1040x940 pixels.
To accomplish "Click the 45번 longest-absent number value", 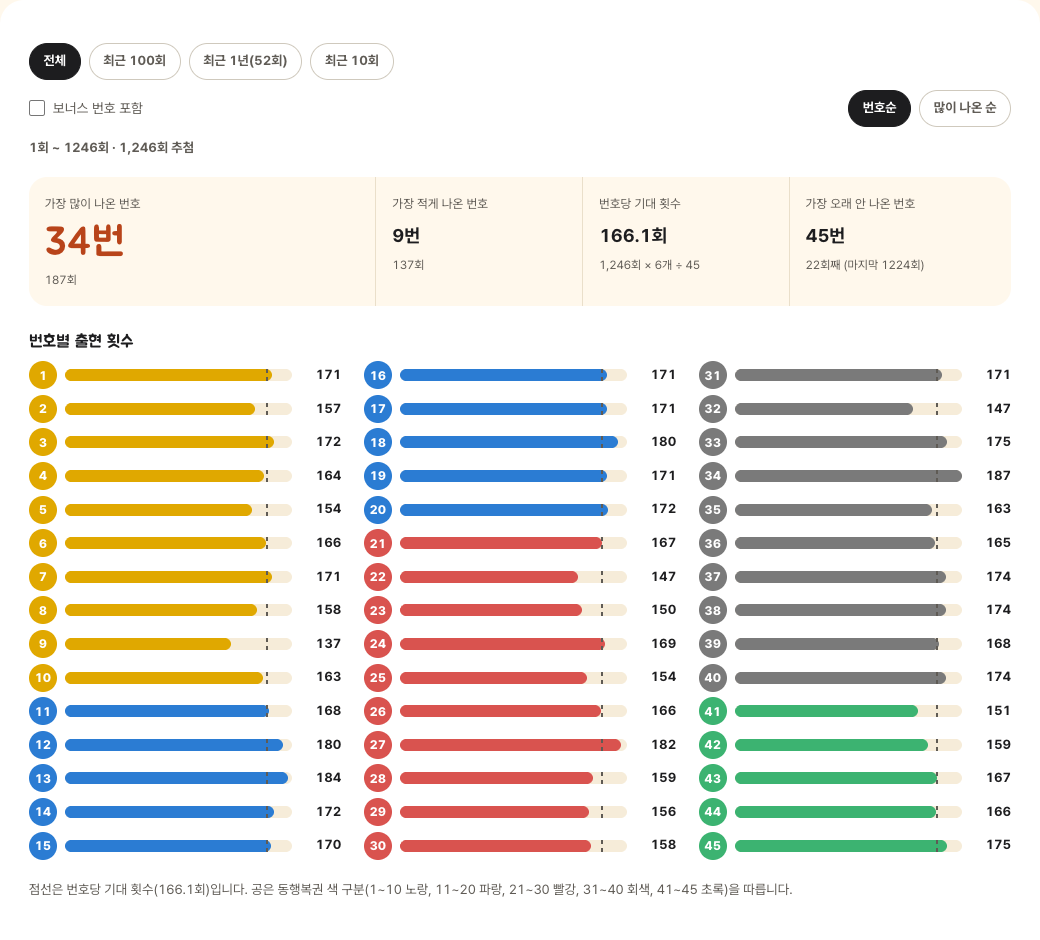I will [x=825, y=235].
